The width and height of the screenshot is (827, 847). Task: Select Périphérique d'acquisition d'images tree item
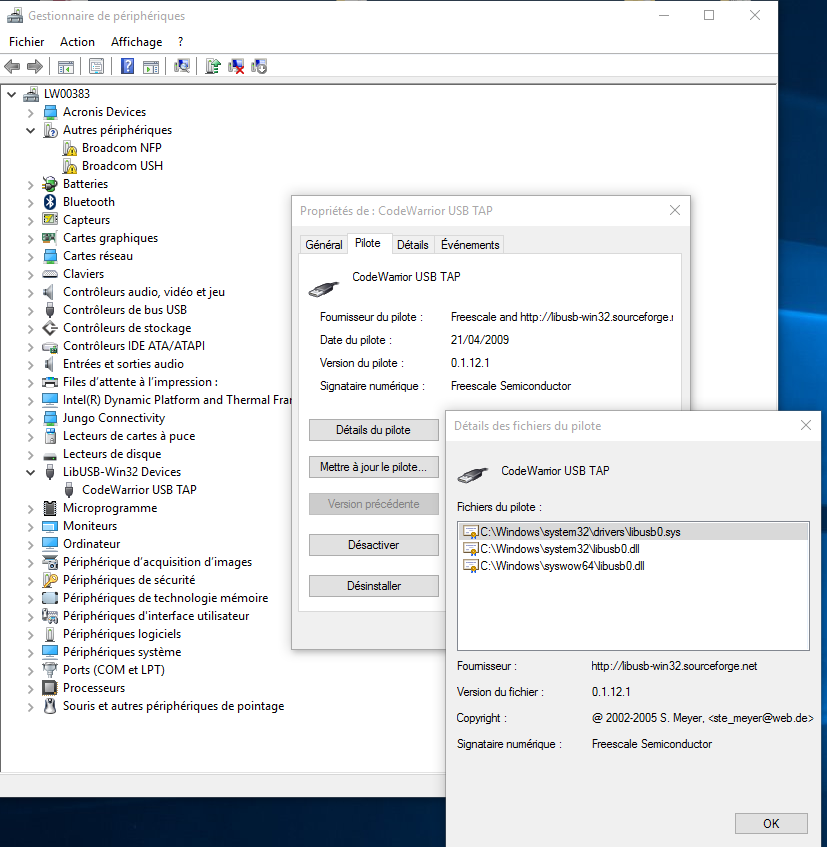tap(157, 562)
